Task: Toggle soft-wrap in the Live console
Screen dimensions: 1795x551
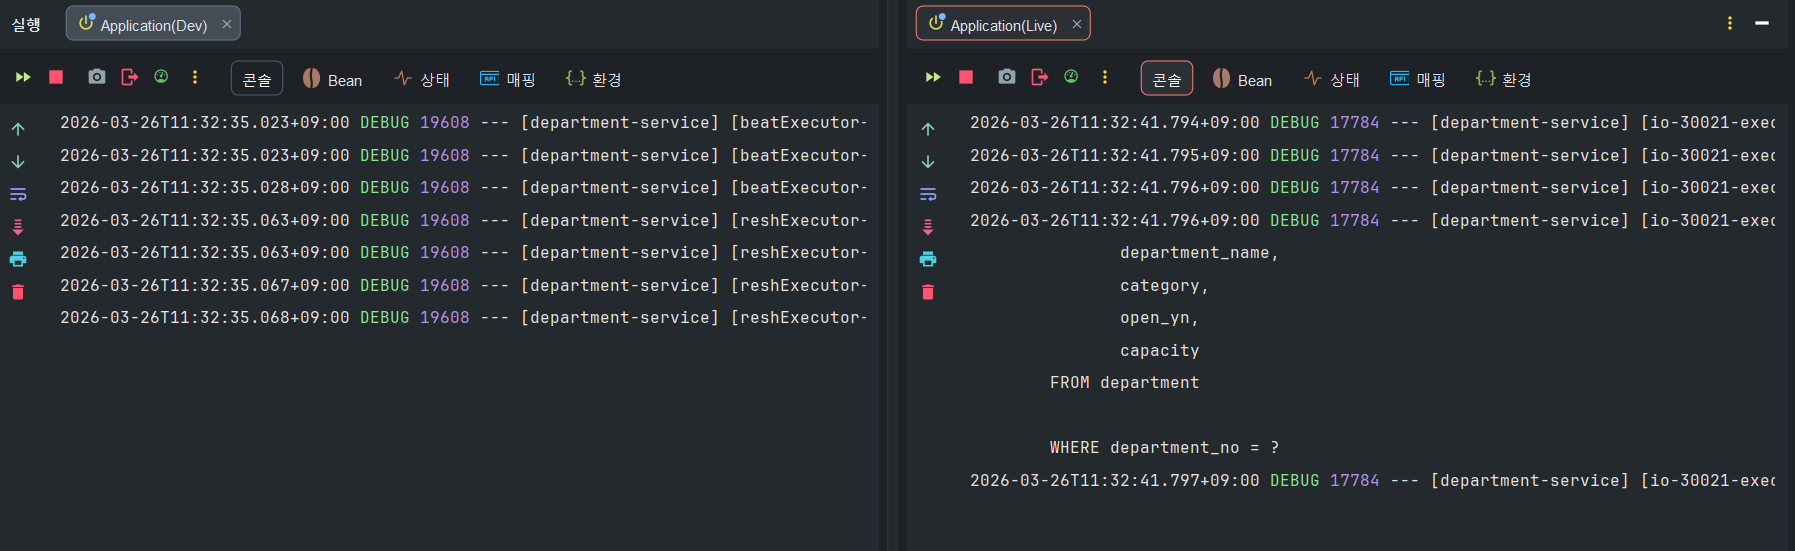Action: click(928, 194)
